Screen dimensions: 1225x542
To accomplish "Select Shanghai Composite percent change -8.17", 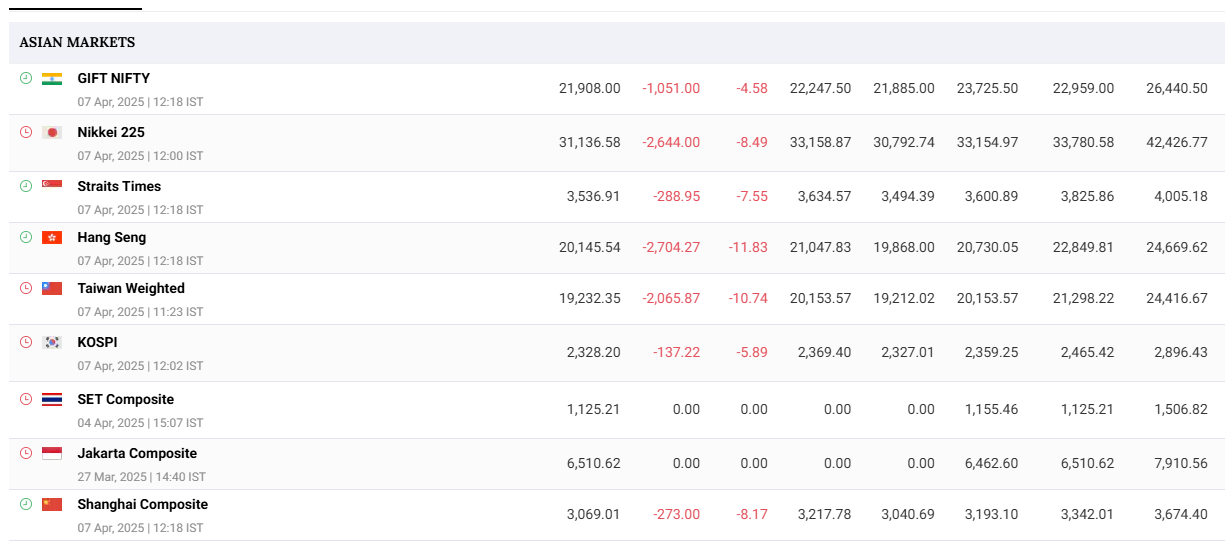I will pos(752,514).
